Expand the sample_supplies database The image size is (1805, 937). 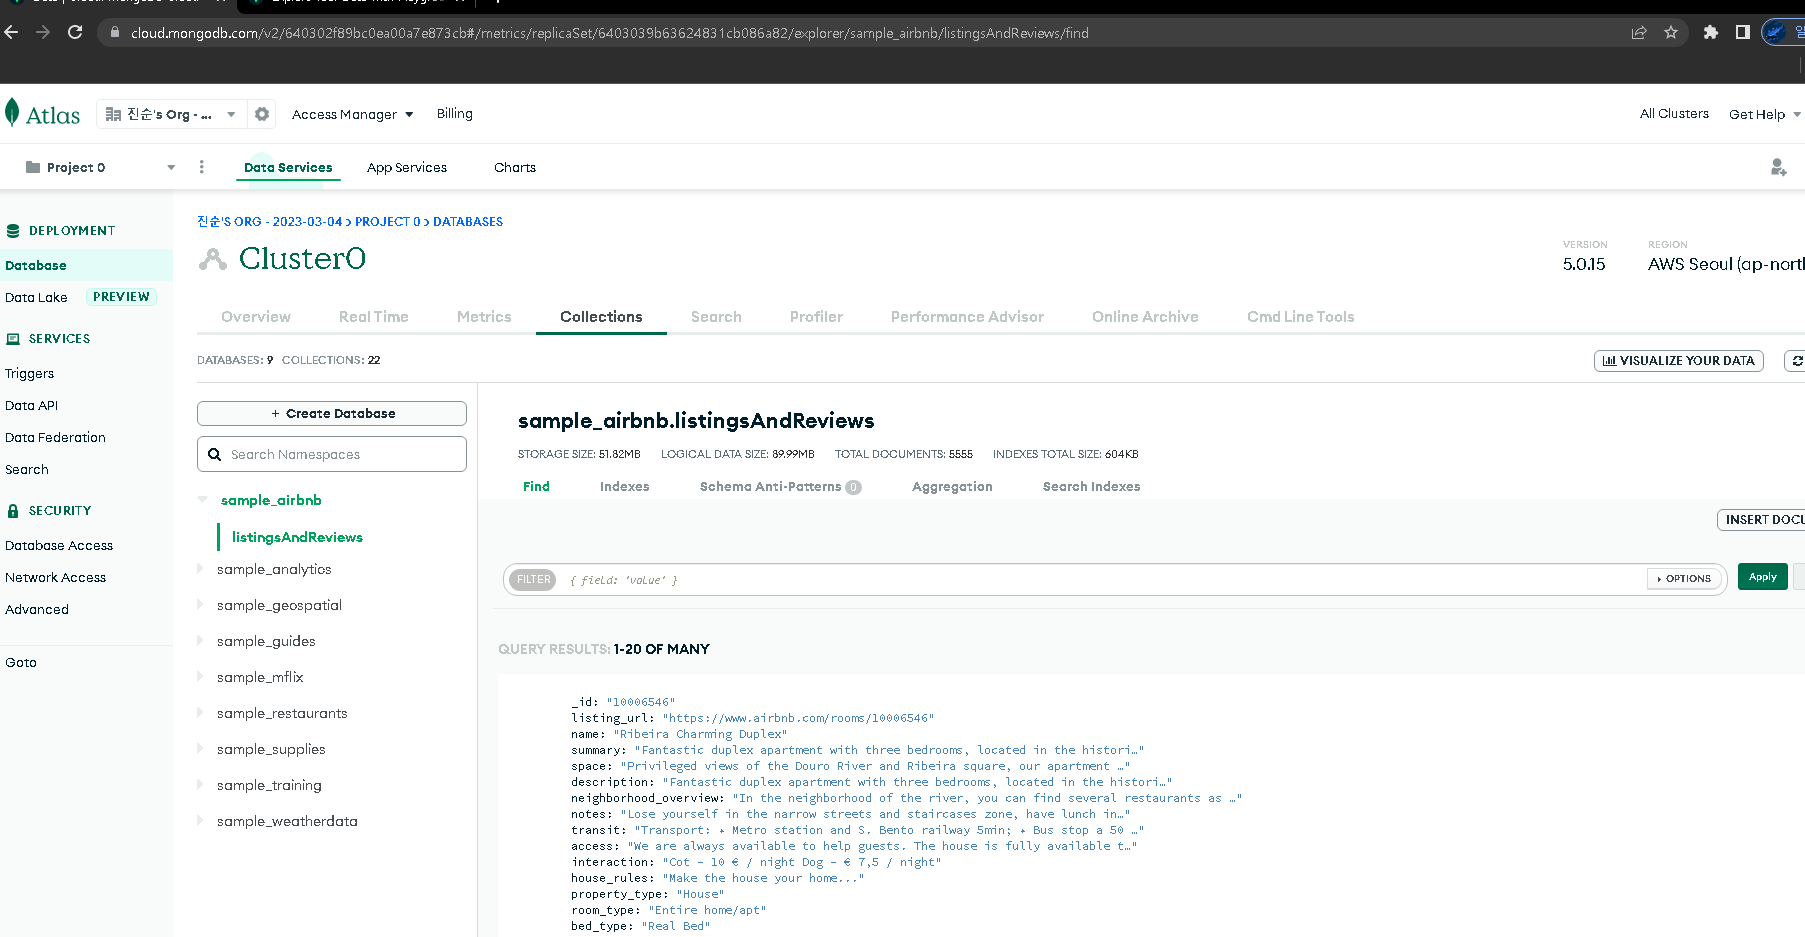(201, 749)
